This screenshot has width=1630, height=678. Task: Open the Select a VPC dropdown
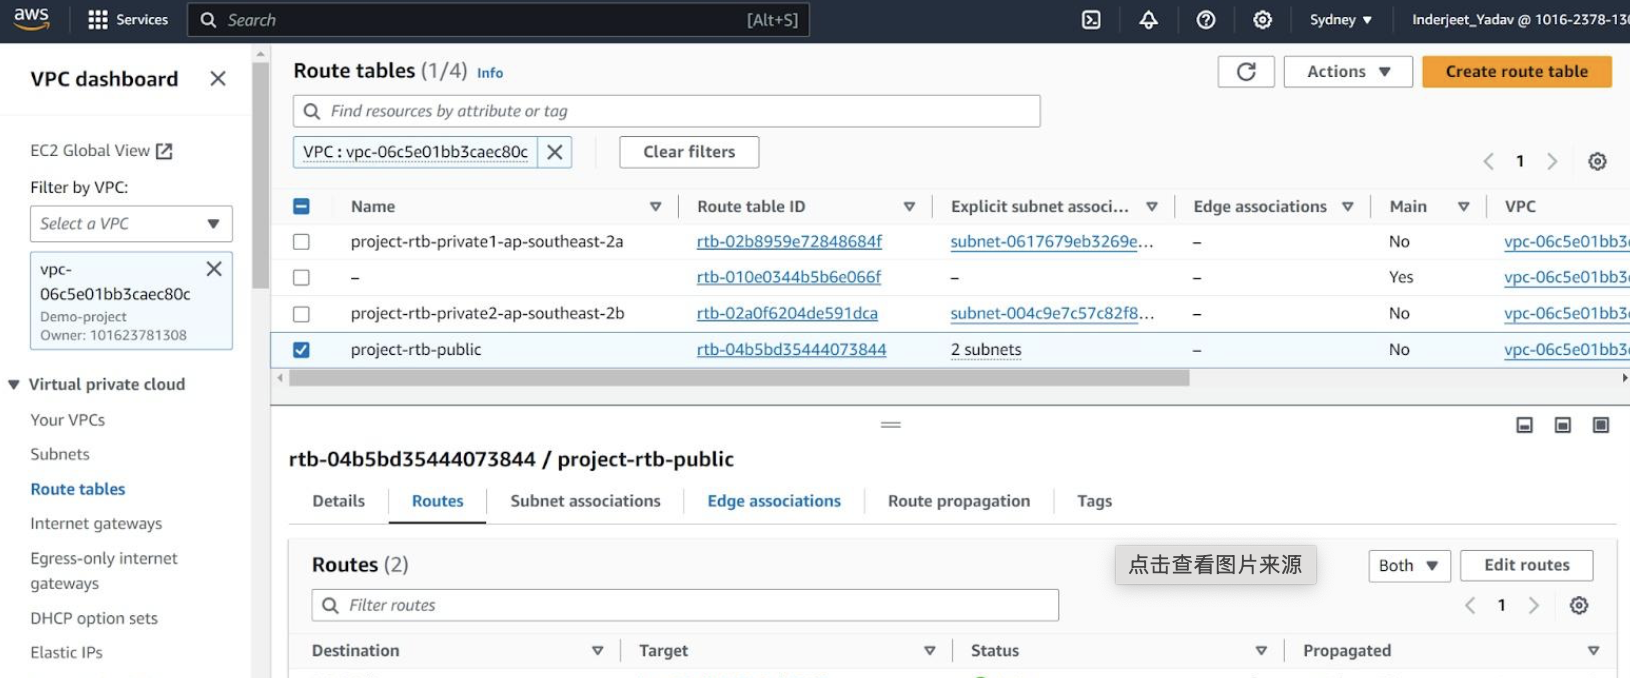click(x=131, y=224)
